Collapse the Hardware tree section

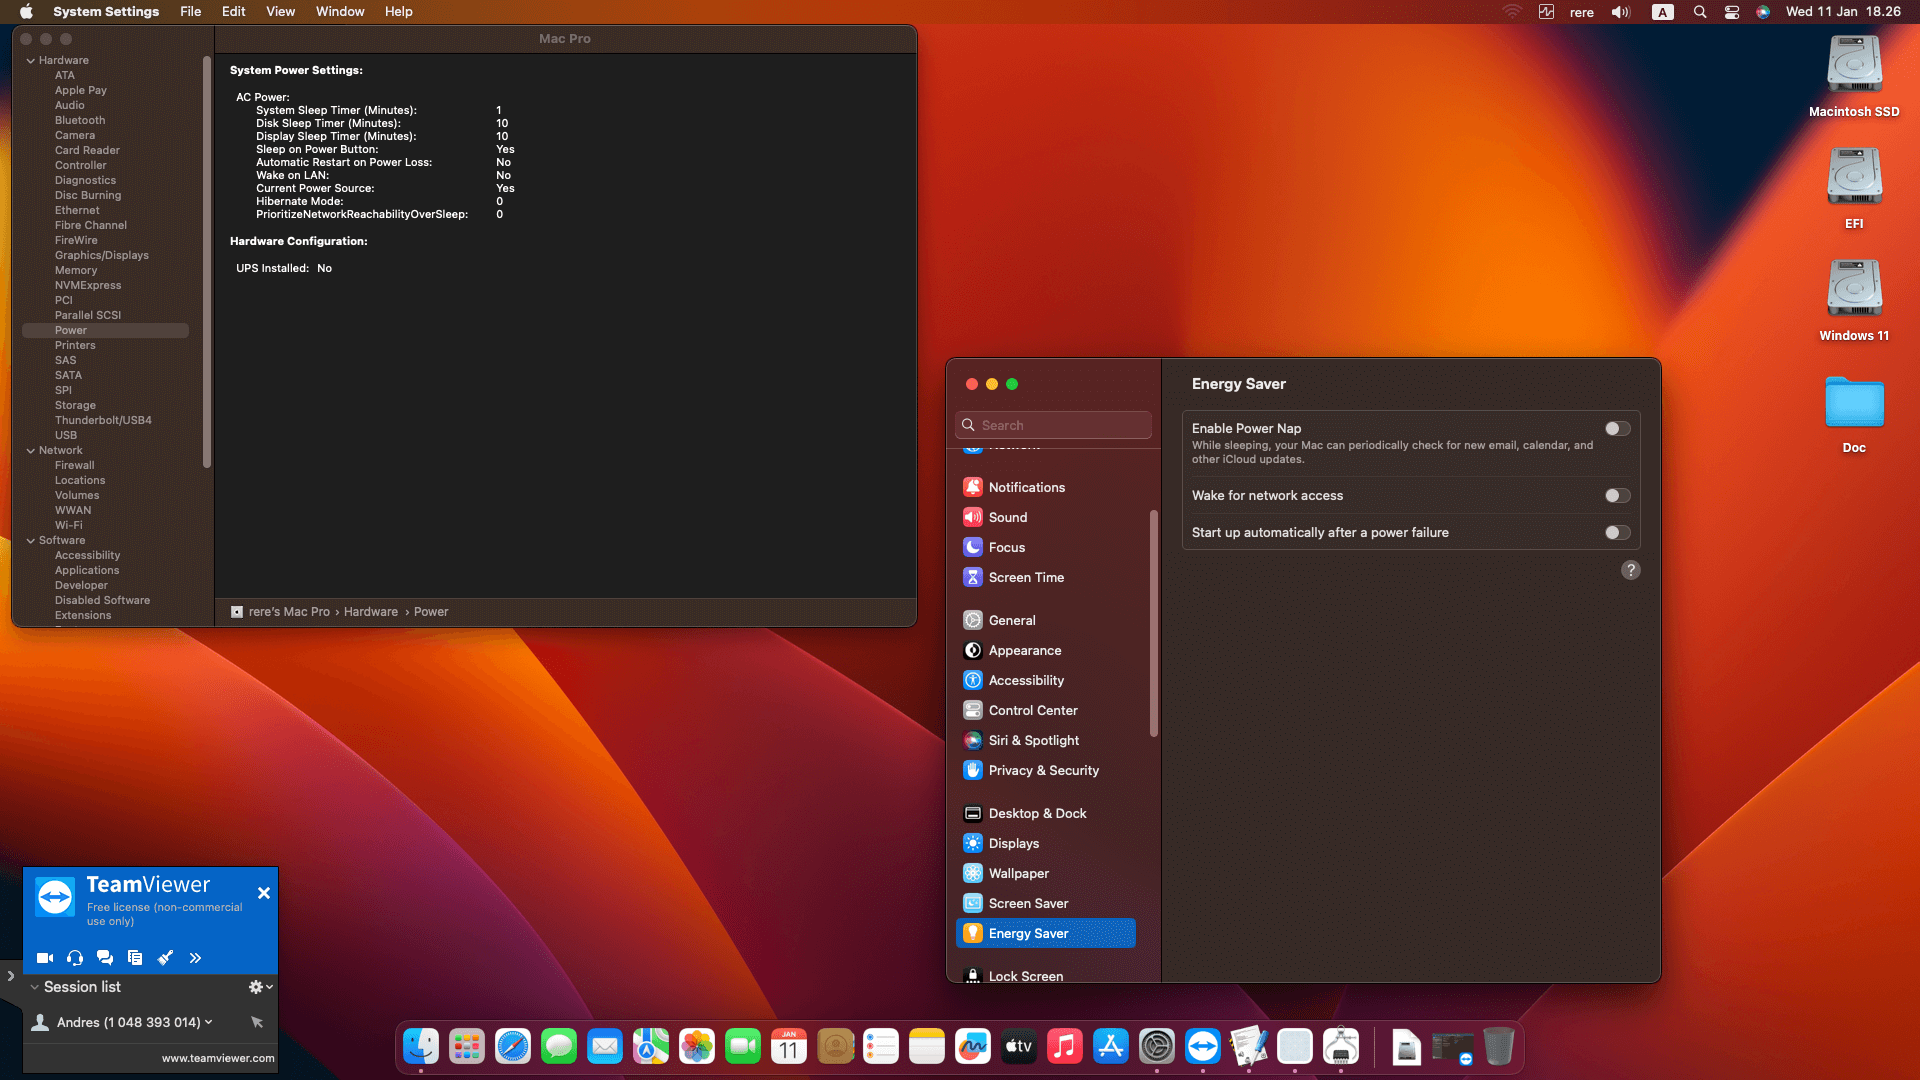(31, 61)
